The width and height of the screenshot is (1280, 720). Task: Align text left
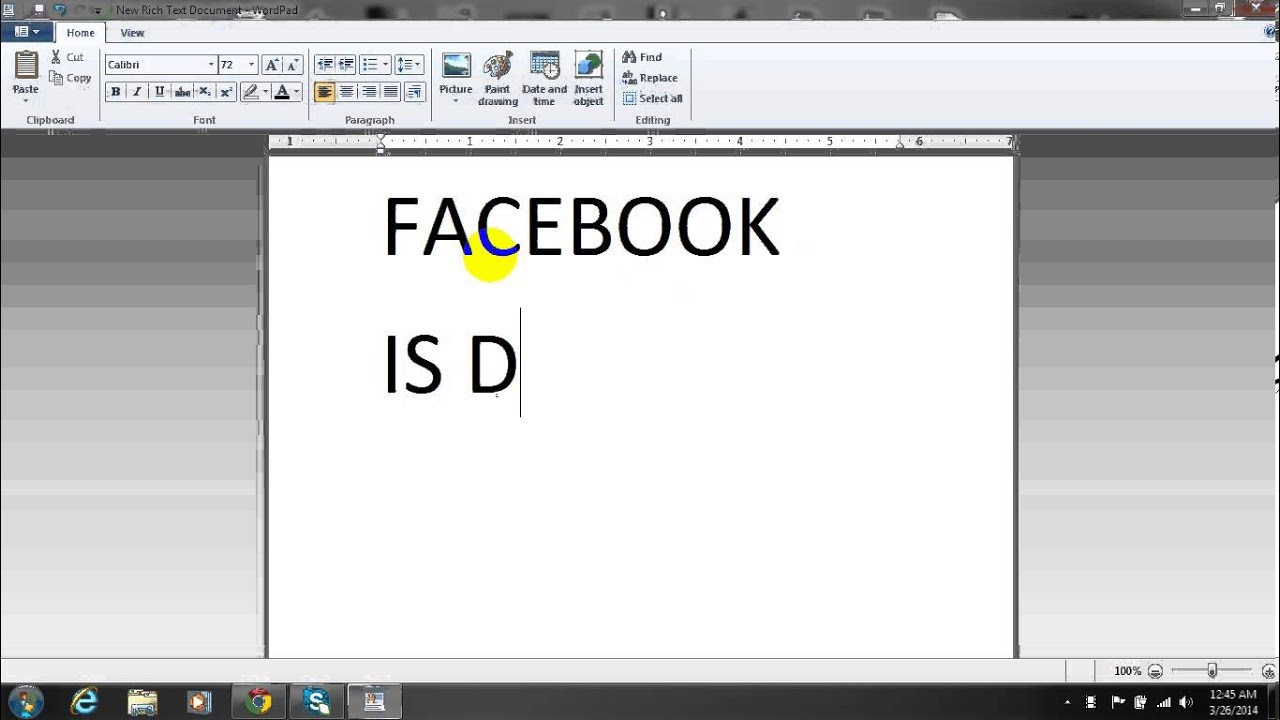pos(325,92)
